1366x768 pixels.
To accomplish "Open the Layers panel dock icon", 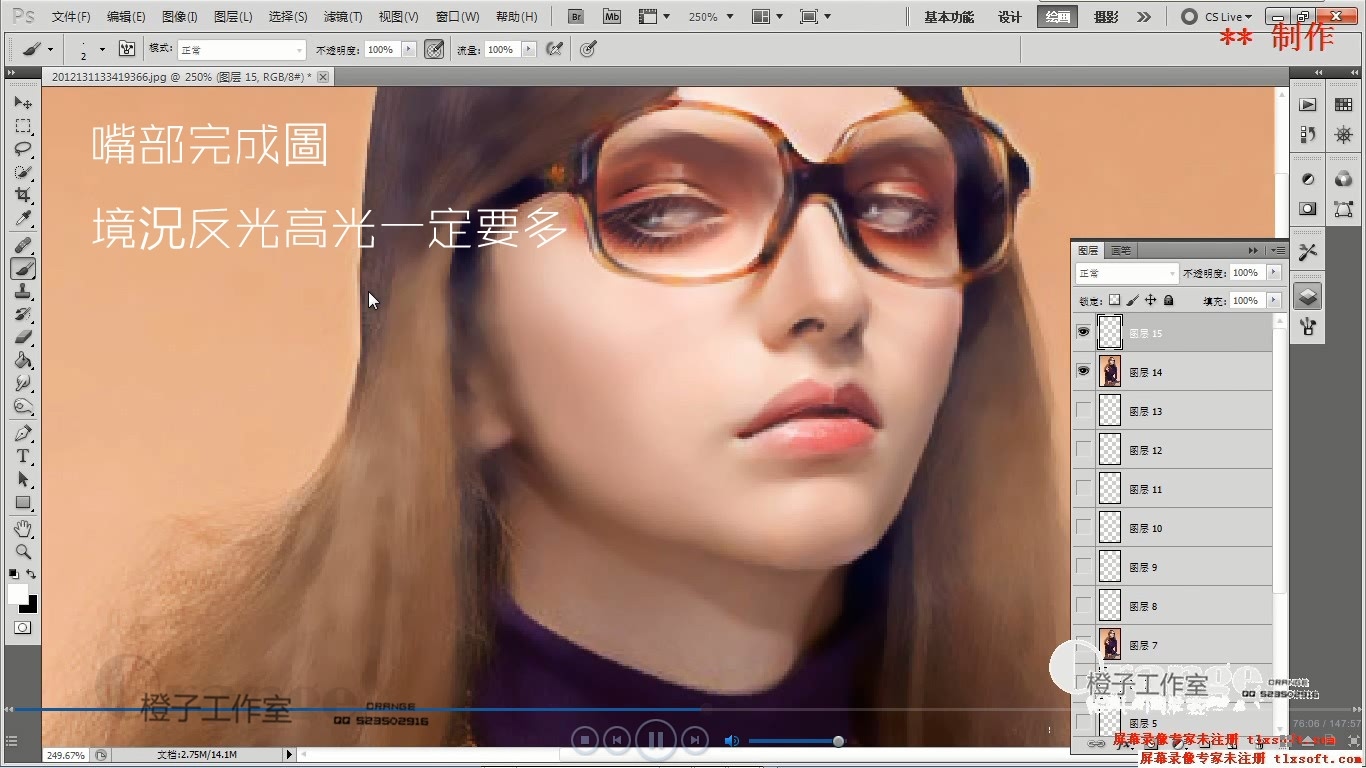I will point(1307,296).
